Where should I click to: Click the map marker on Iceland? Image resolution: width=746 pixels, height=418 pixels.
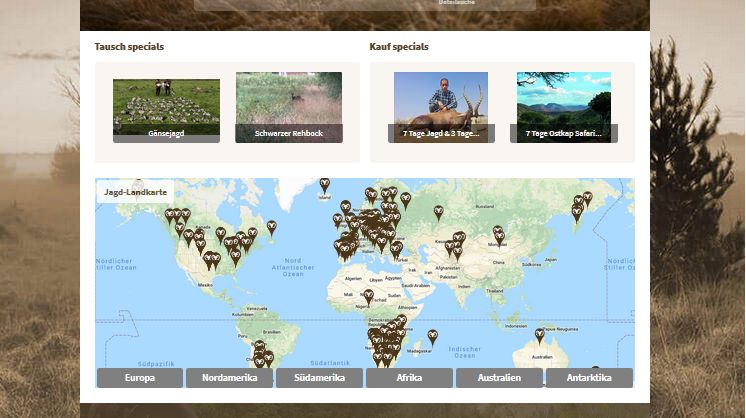324,185
